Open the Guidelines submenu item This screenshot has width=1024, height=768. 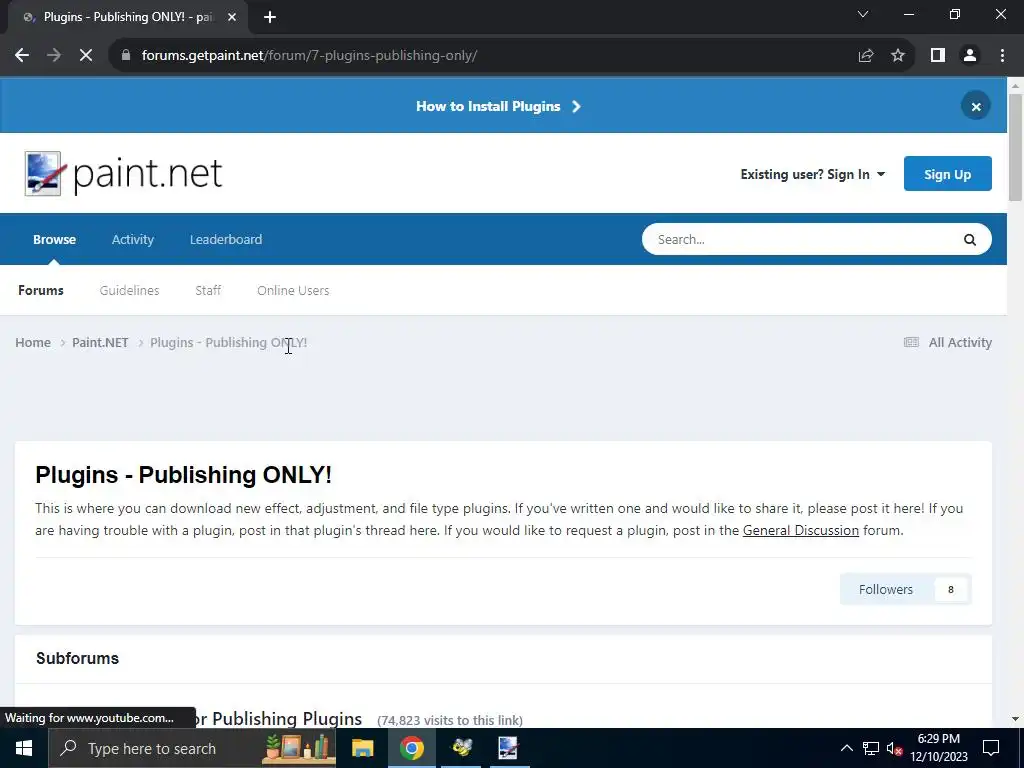(129, 291)
